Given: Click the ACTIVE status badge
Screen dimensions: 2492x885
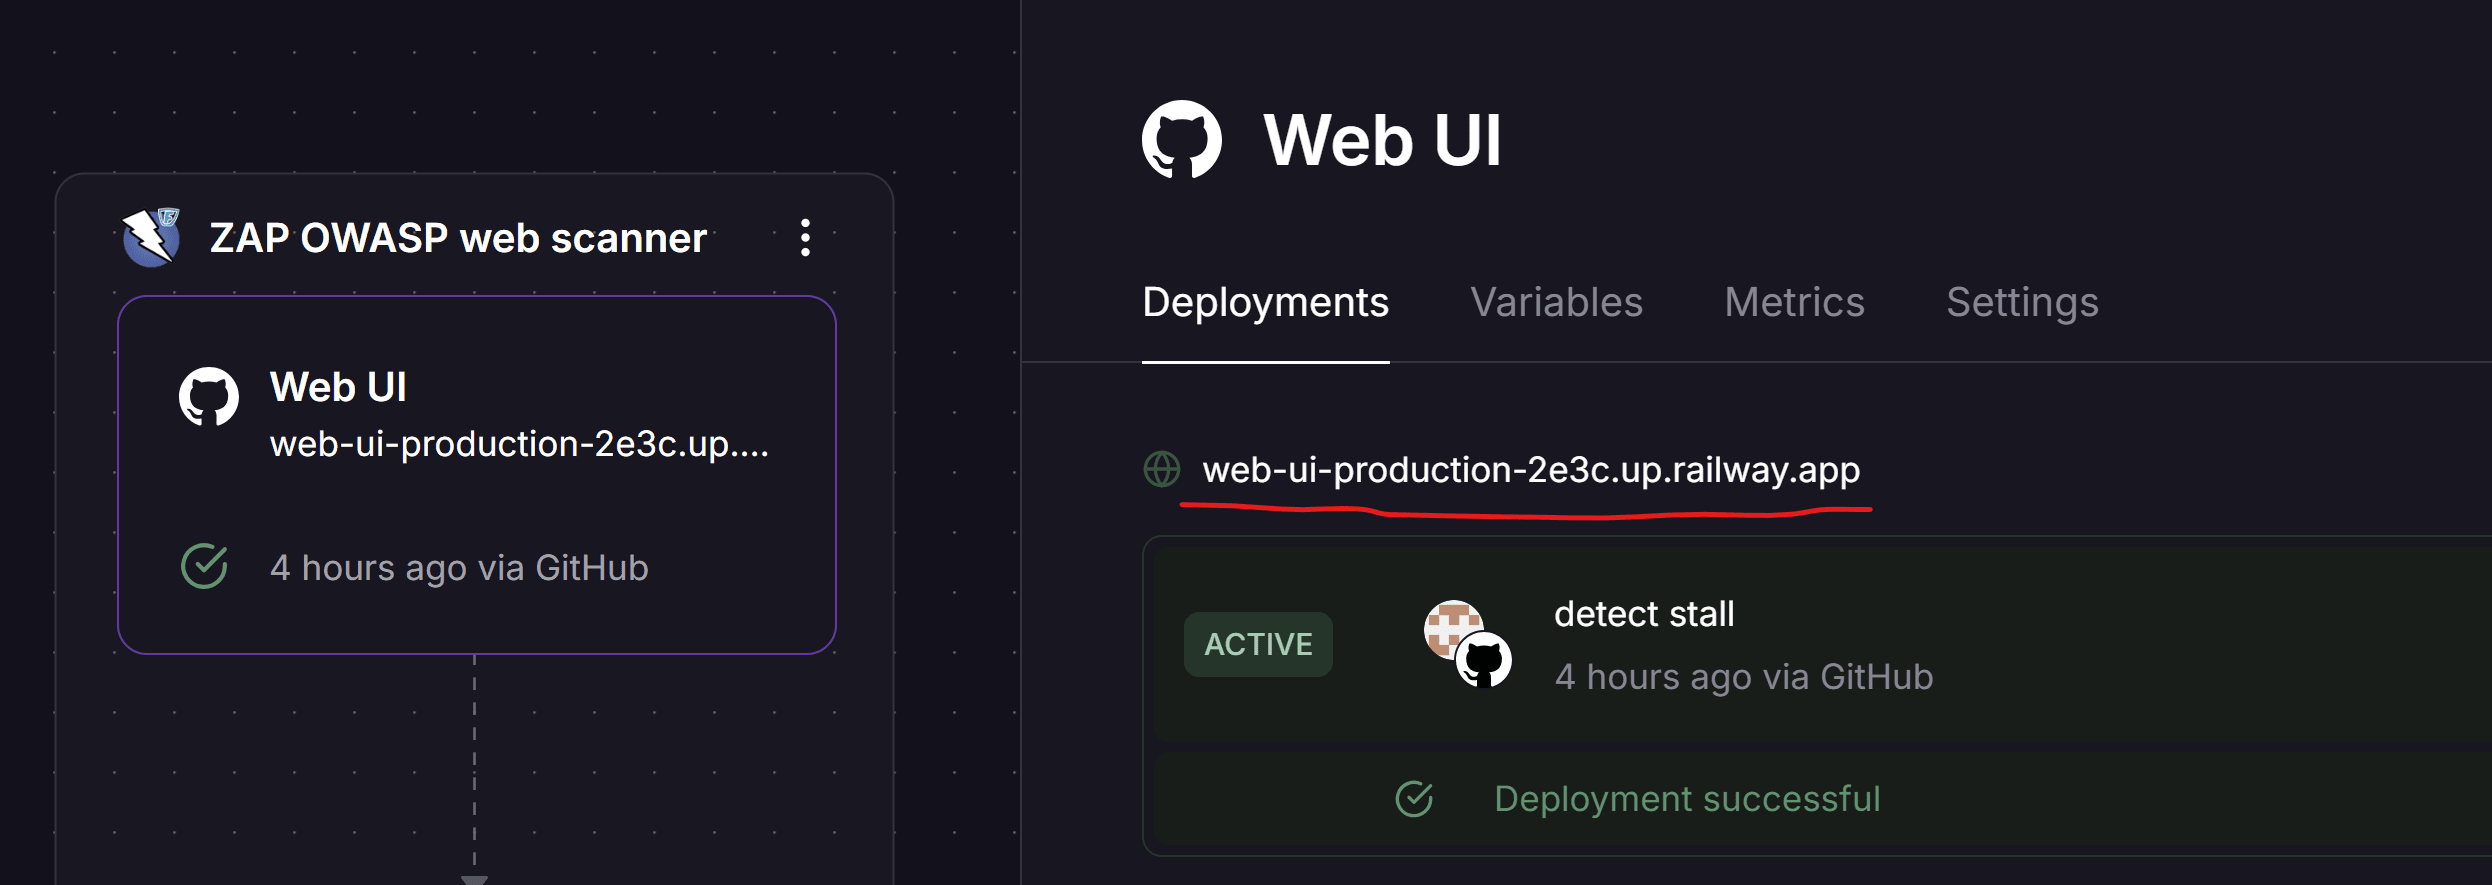Looking at the screenshot, I should (x=1258, y=644).
